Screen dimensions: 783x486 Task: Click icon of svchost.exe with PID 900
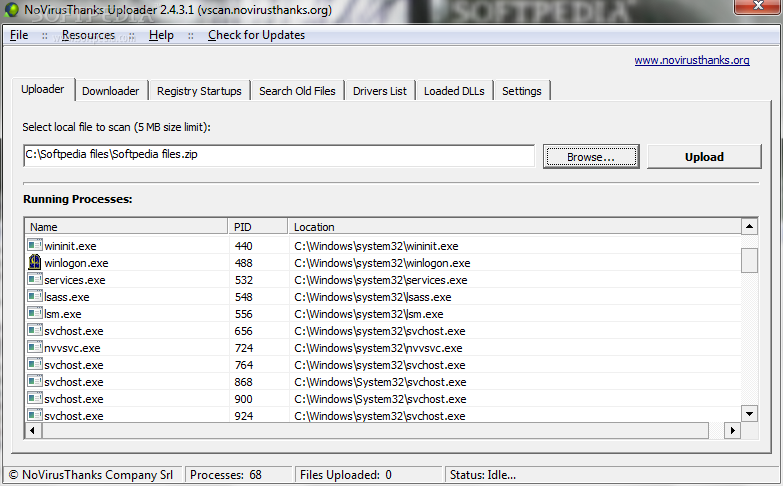pyautogui.click(x=34, y=398)
